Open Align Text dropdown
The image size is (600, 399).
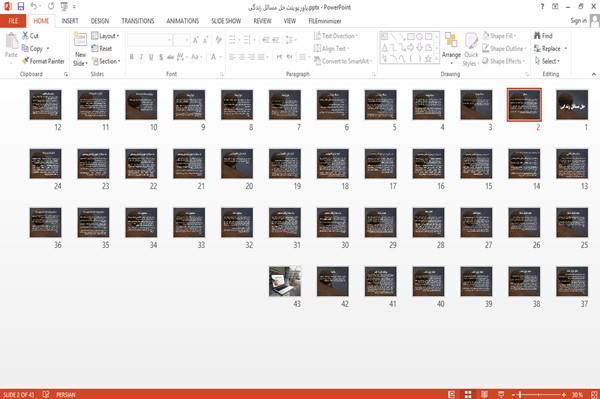pyautogui.click(x=331, y=49)
